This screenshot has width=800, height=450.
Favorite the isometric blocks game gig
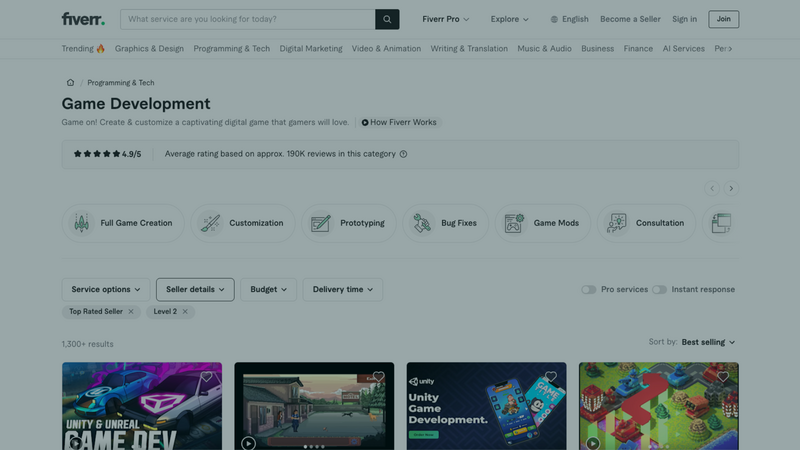(x=723, y=377)
